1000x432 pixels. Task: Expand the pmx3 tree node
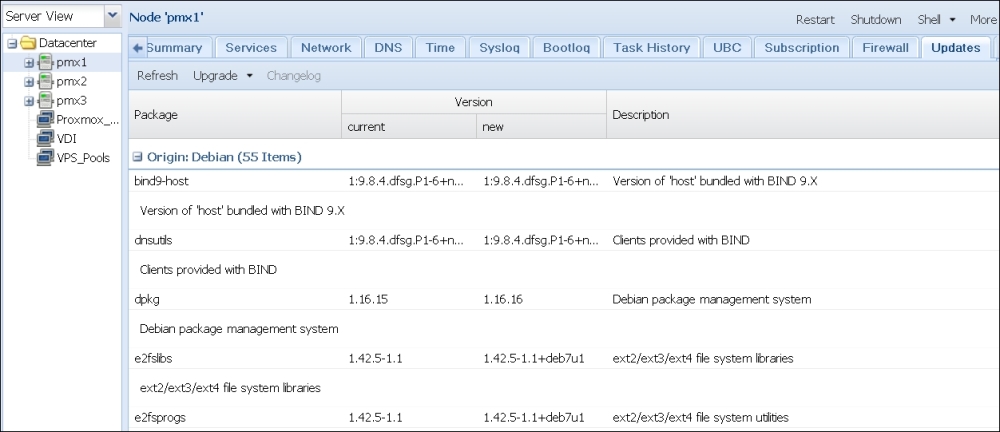pos(28,101)
